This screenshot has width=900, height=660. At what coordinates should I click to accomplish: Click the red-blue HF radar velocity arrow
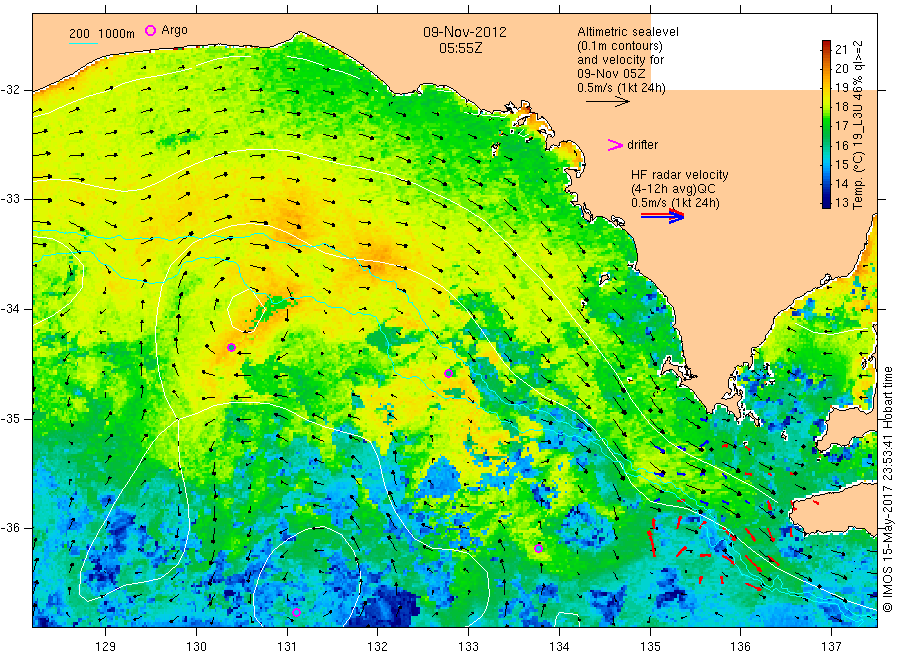pyautogui.click(x=662, y=216)
